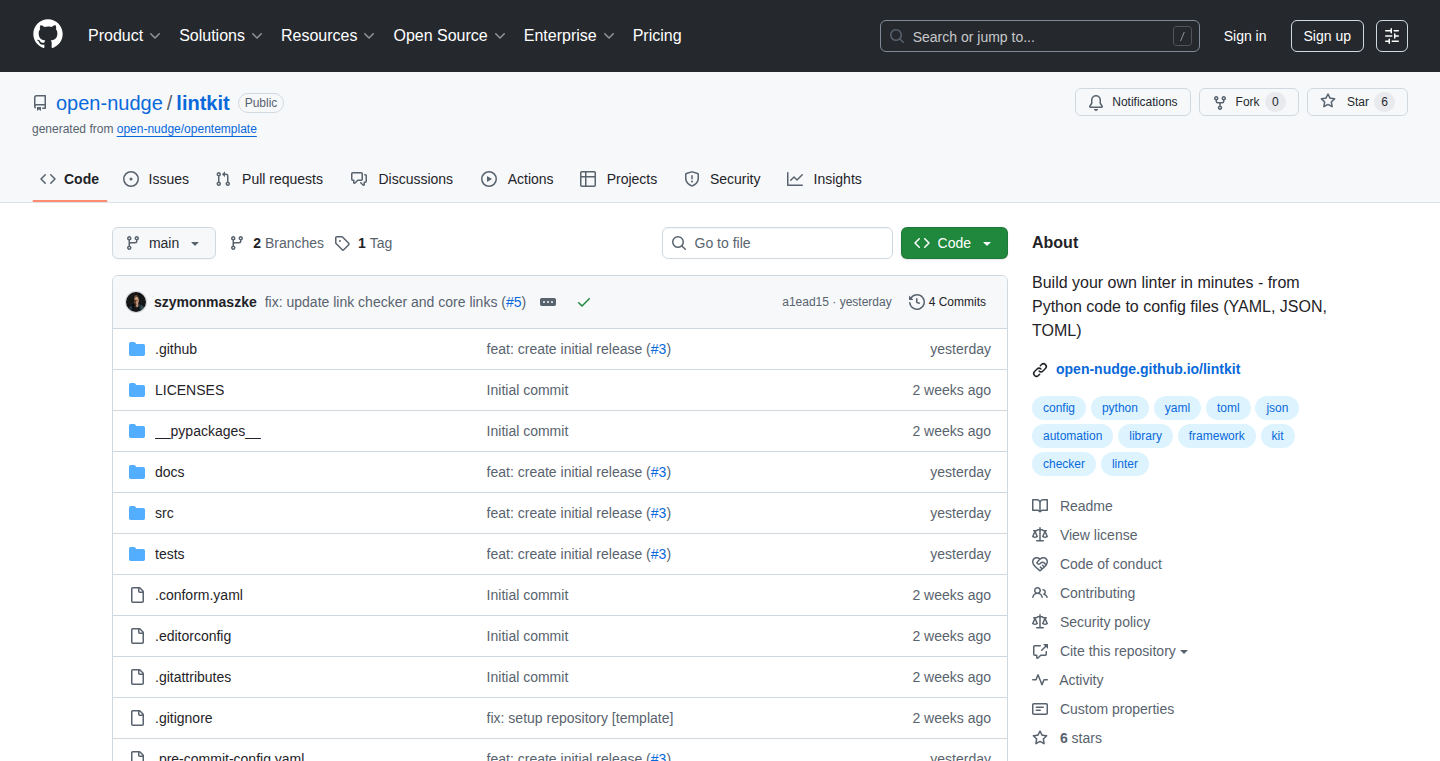The height and width of the screenshot is (761, 1440).
Task: Focus the Go to file input
Action: 777,243
